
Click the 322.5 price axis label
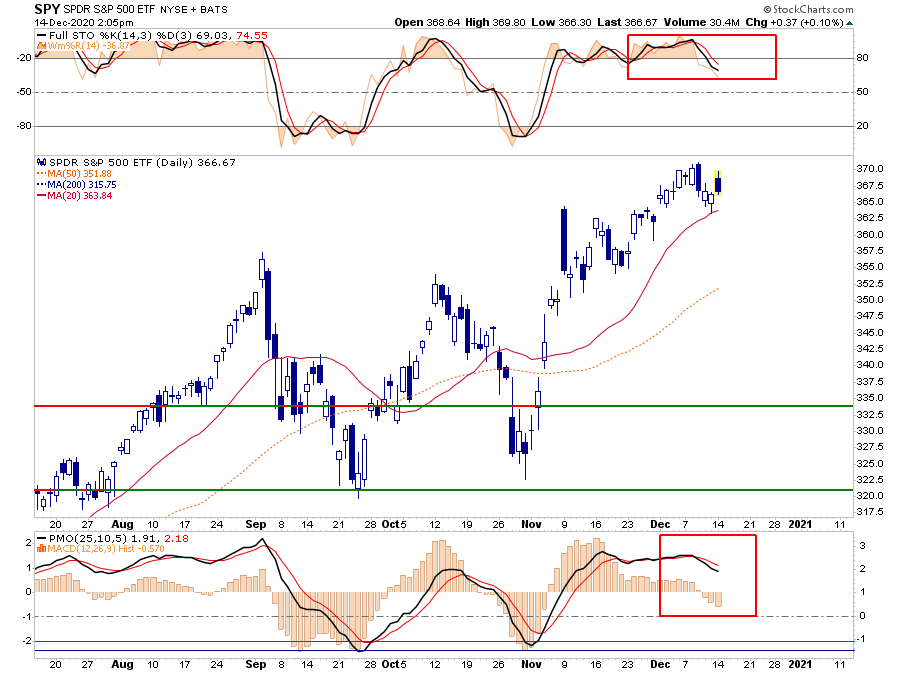[870, 480]
